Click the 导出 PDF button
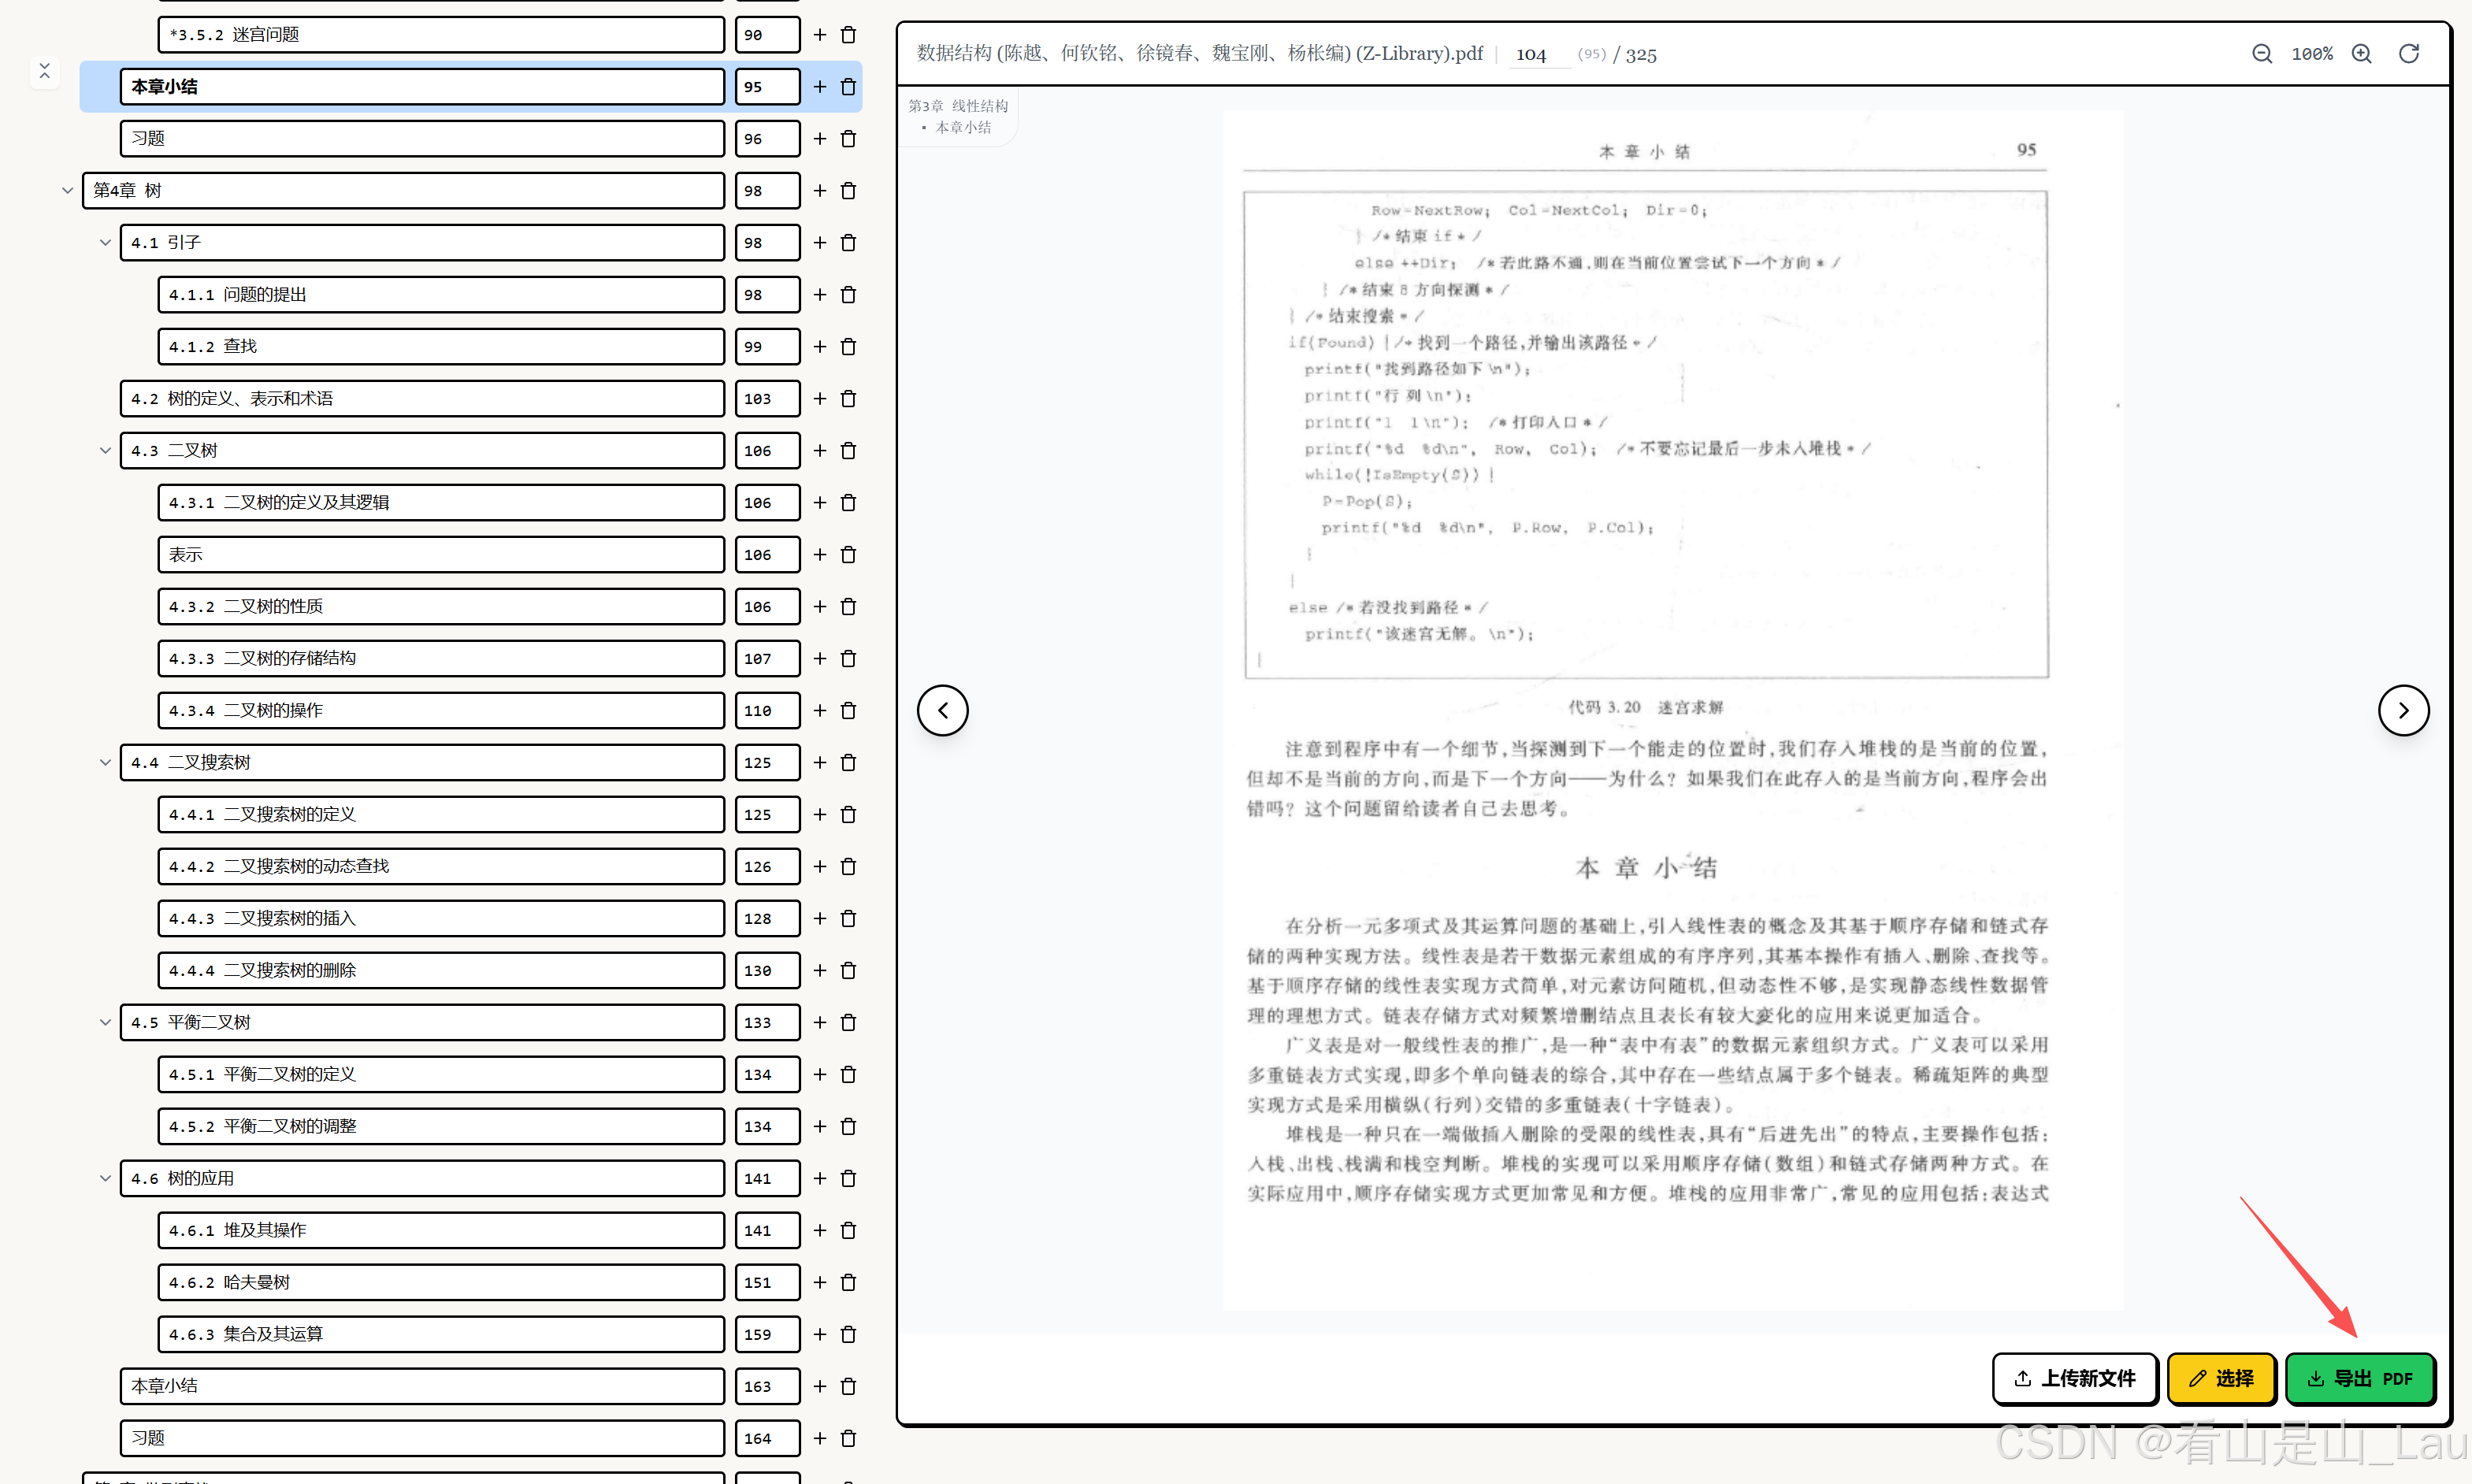Viewport: 2472px width, 1484px height. tap(2360, 1378)
